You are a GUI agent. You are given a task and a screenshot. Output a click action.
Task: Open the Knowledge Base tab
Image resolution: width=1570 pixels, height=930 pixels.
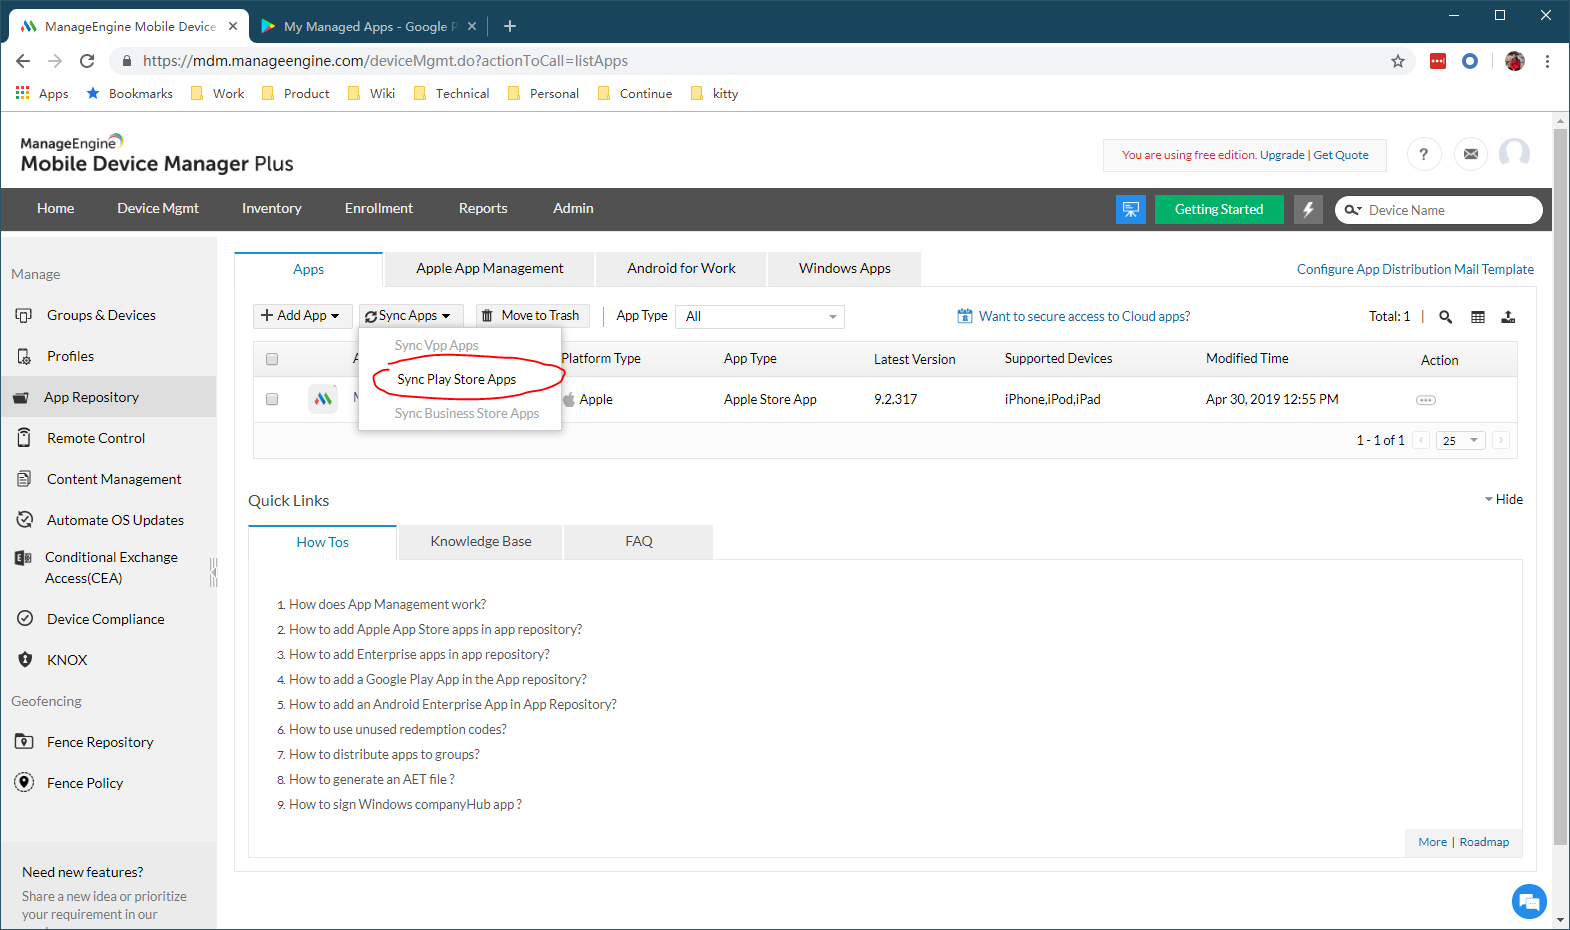[481, 541]
